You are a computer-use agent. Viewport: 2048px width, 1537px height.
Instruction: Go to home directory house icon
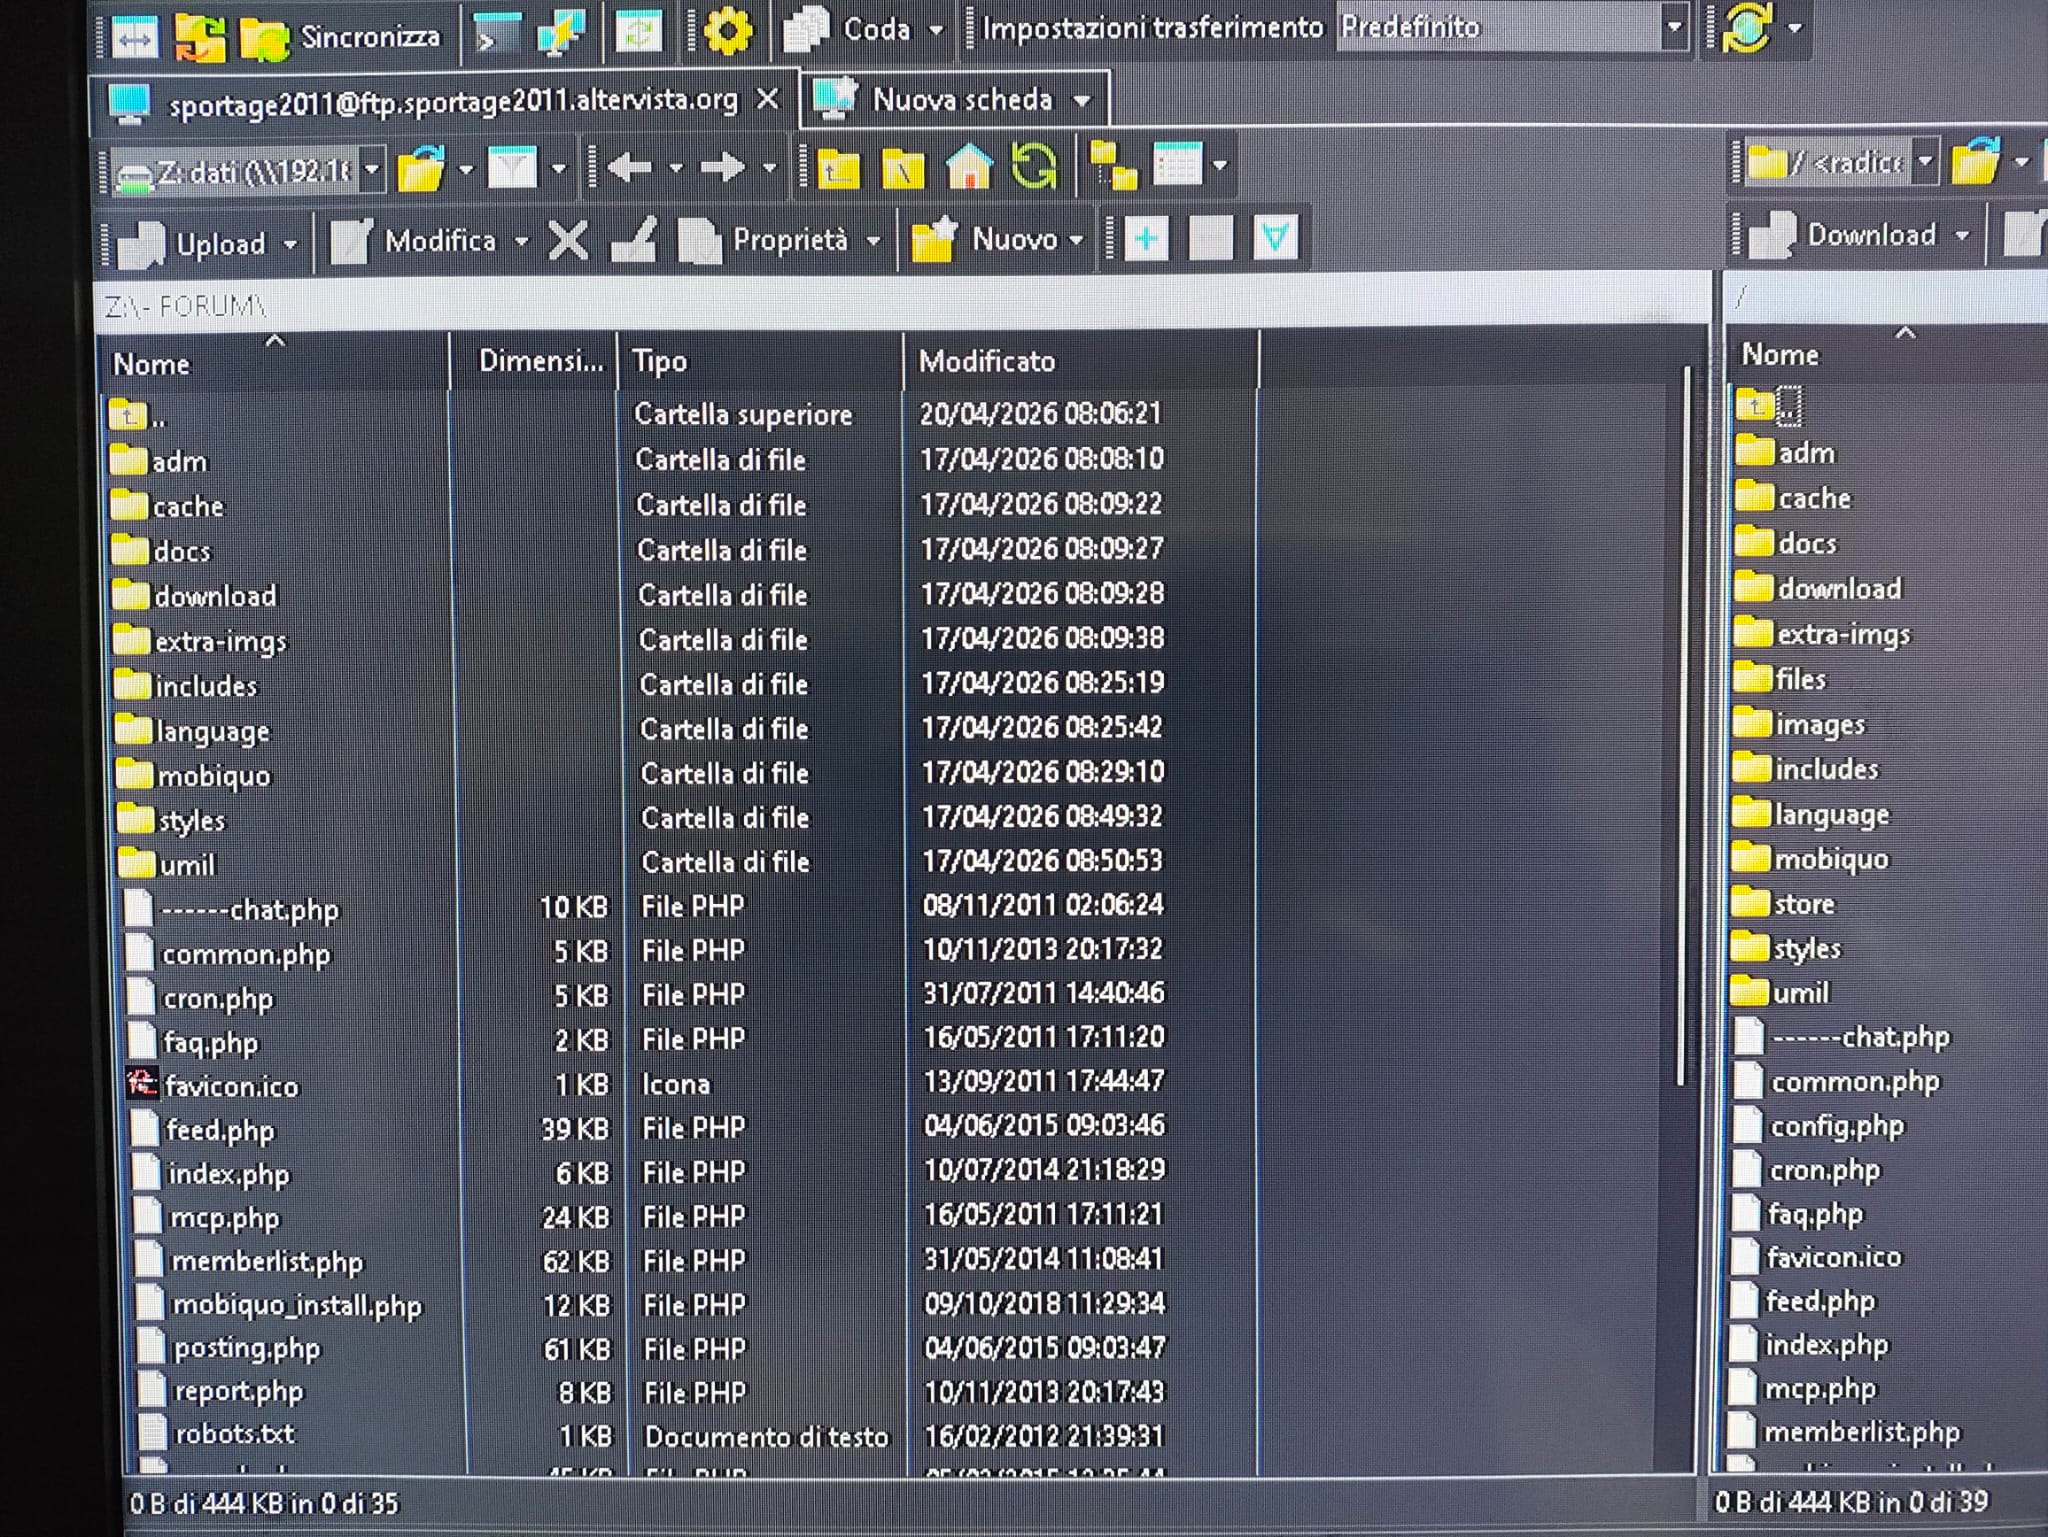(x=968, y=166)
